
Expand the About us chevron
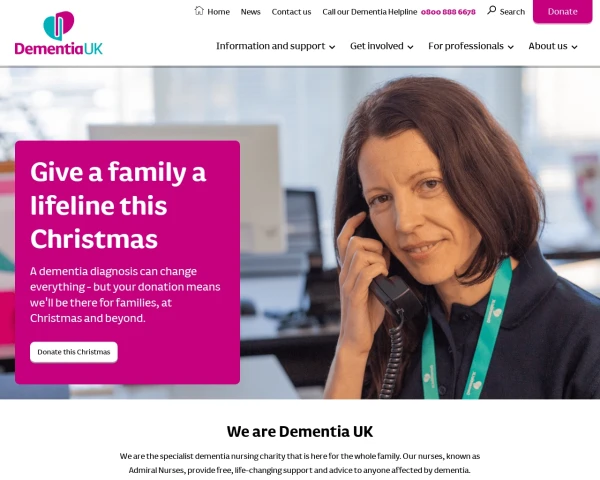coord(574,47)
